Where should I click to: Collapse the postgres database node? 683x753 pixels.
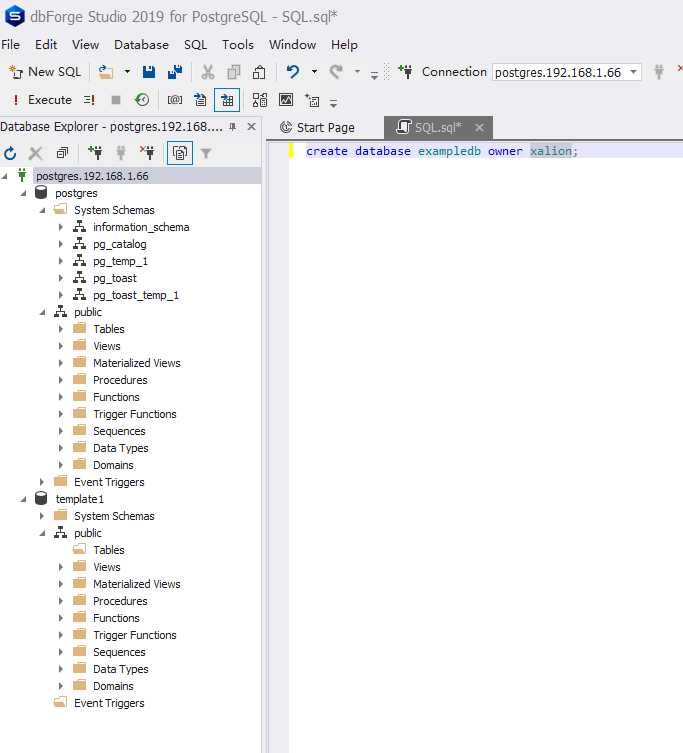tap(24, 194)
